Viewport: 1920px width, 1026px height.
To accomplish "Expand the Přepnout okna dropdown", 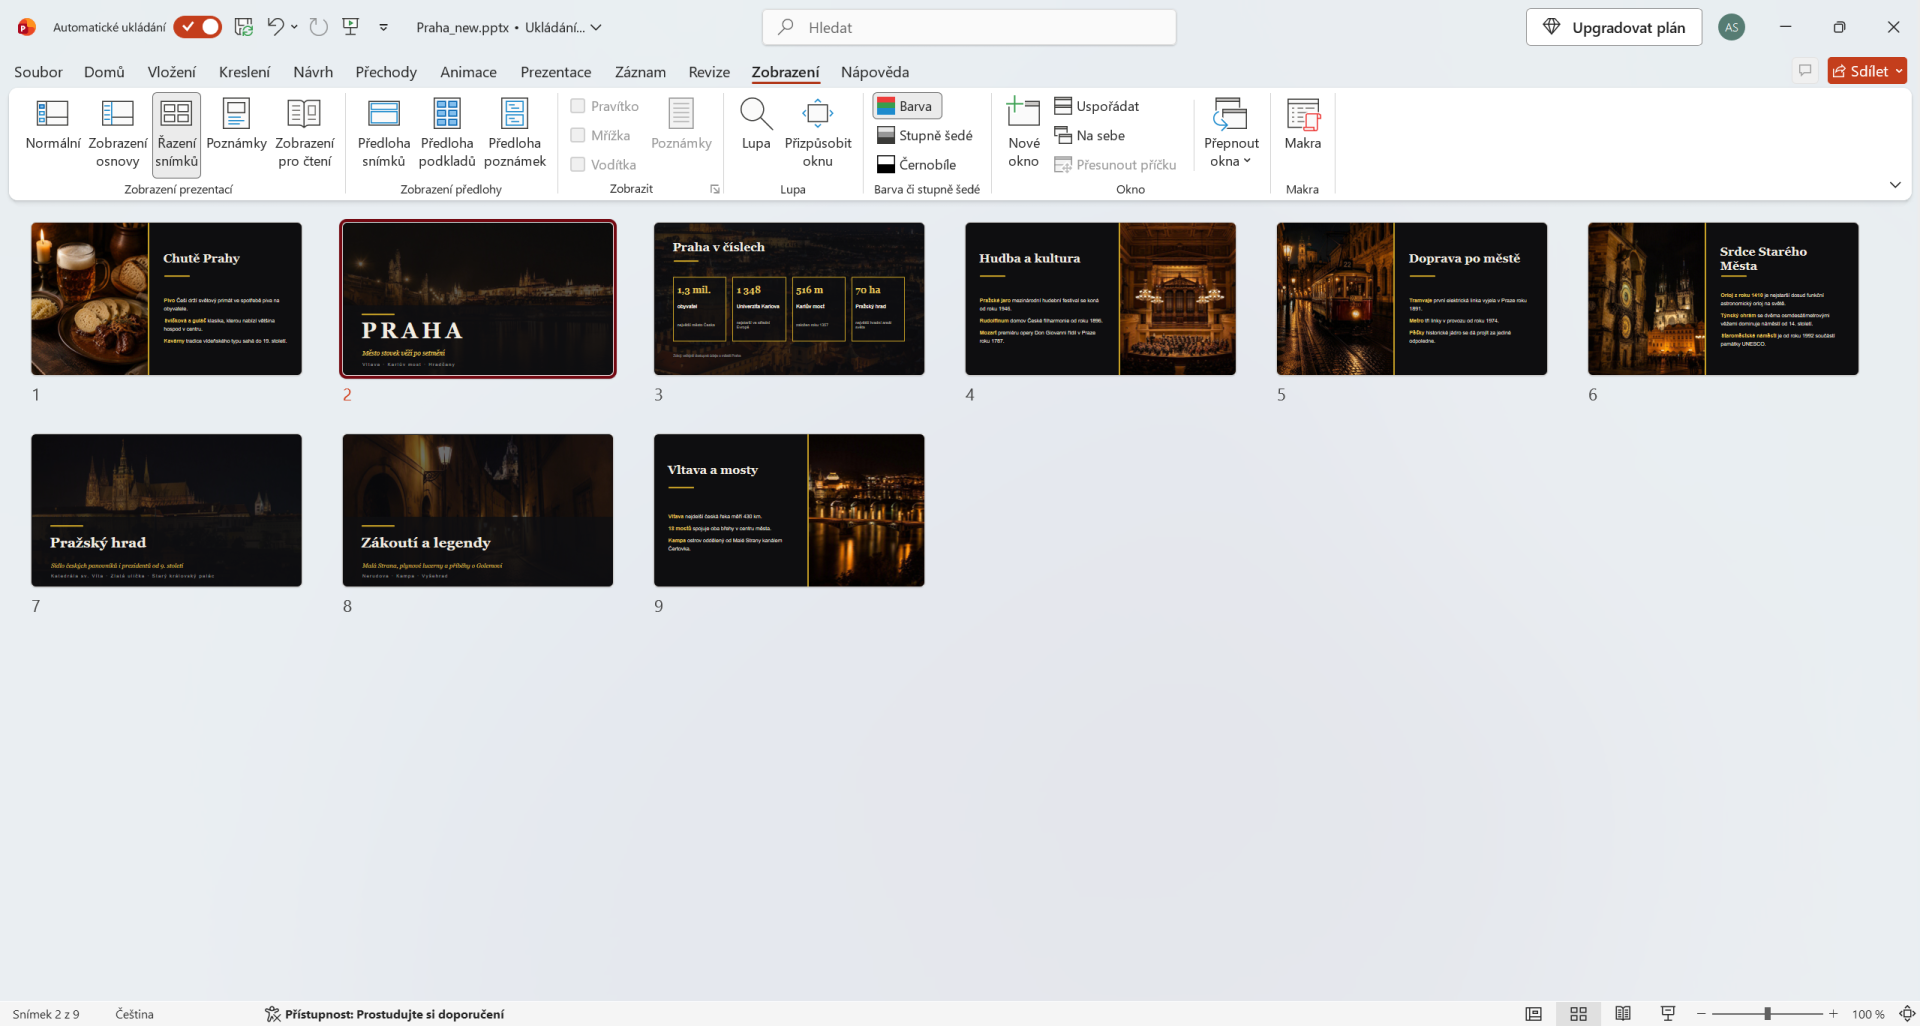I will click(1231, 134).
